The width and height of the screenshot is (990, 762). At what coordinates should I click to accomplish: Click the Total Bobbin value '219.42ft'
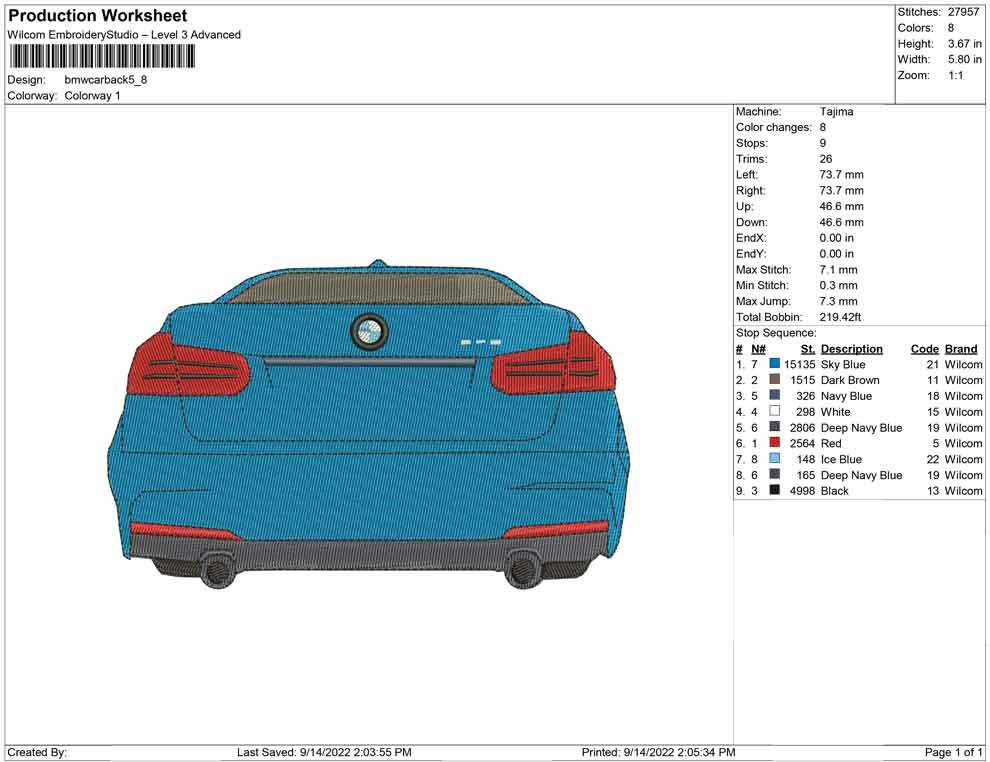click(x=840, y=317)
